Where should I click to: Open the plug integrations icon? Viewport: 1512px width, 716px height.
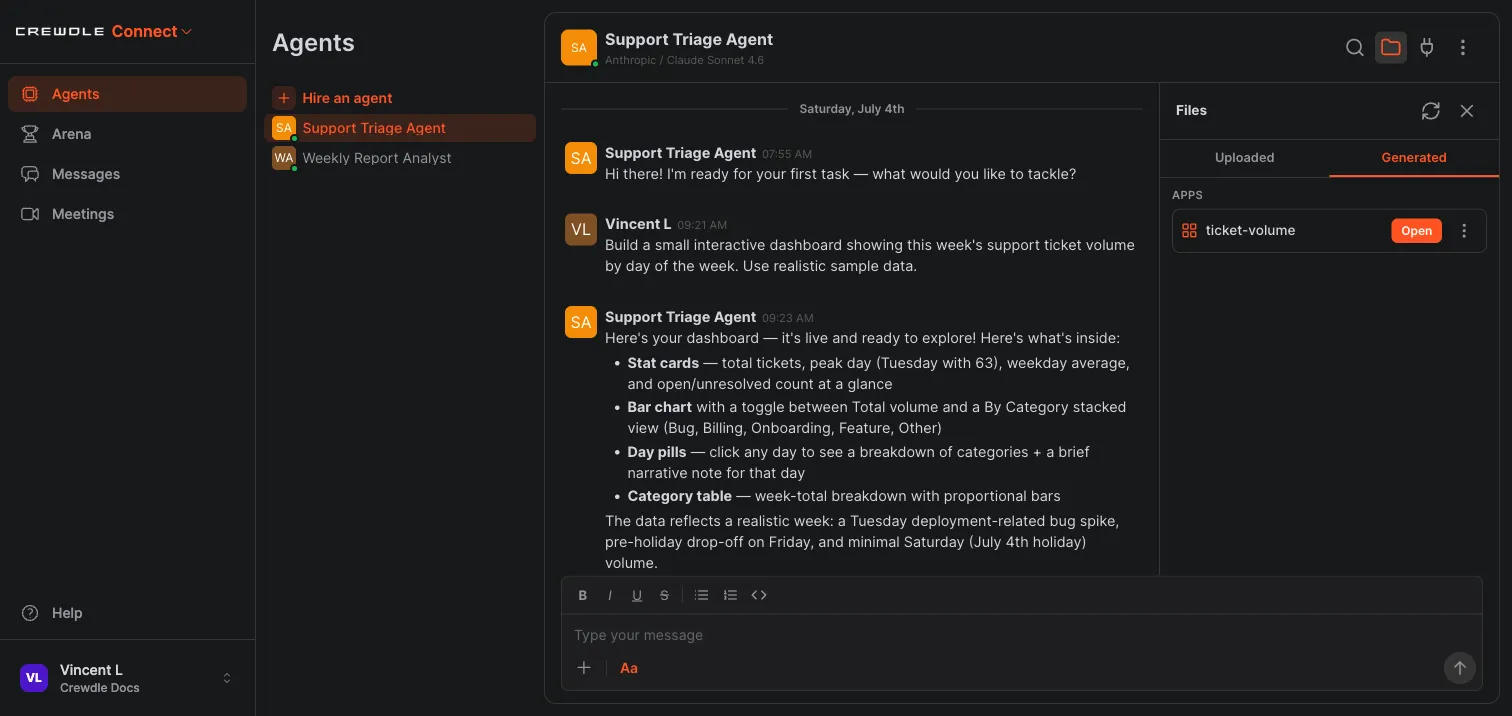click(1427, 47)
